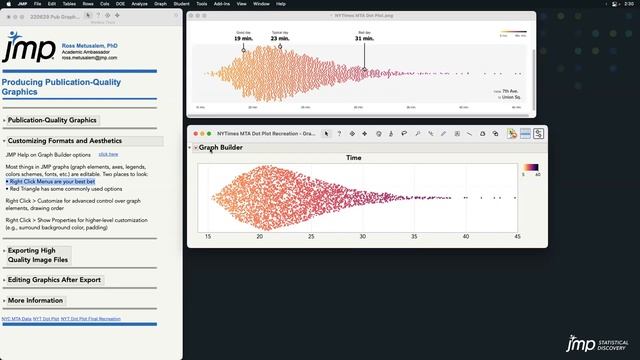This screenshot has height=360, width=640.
Task: Click the '19 min.' Good day annotation
Action: click(243, 38)
